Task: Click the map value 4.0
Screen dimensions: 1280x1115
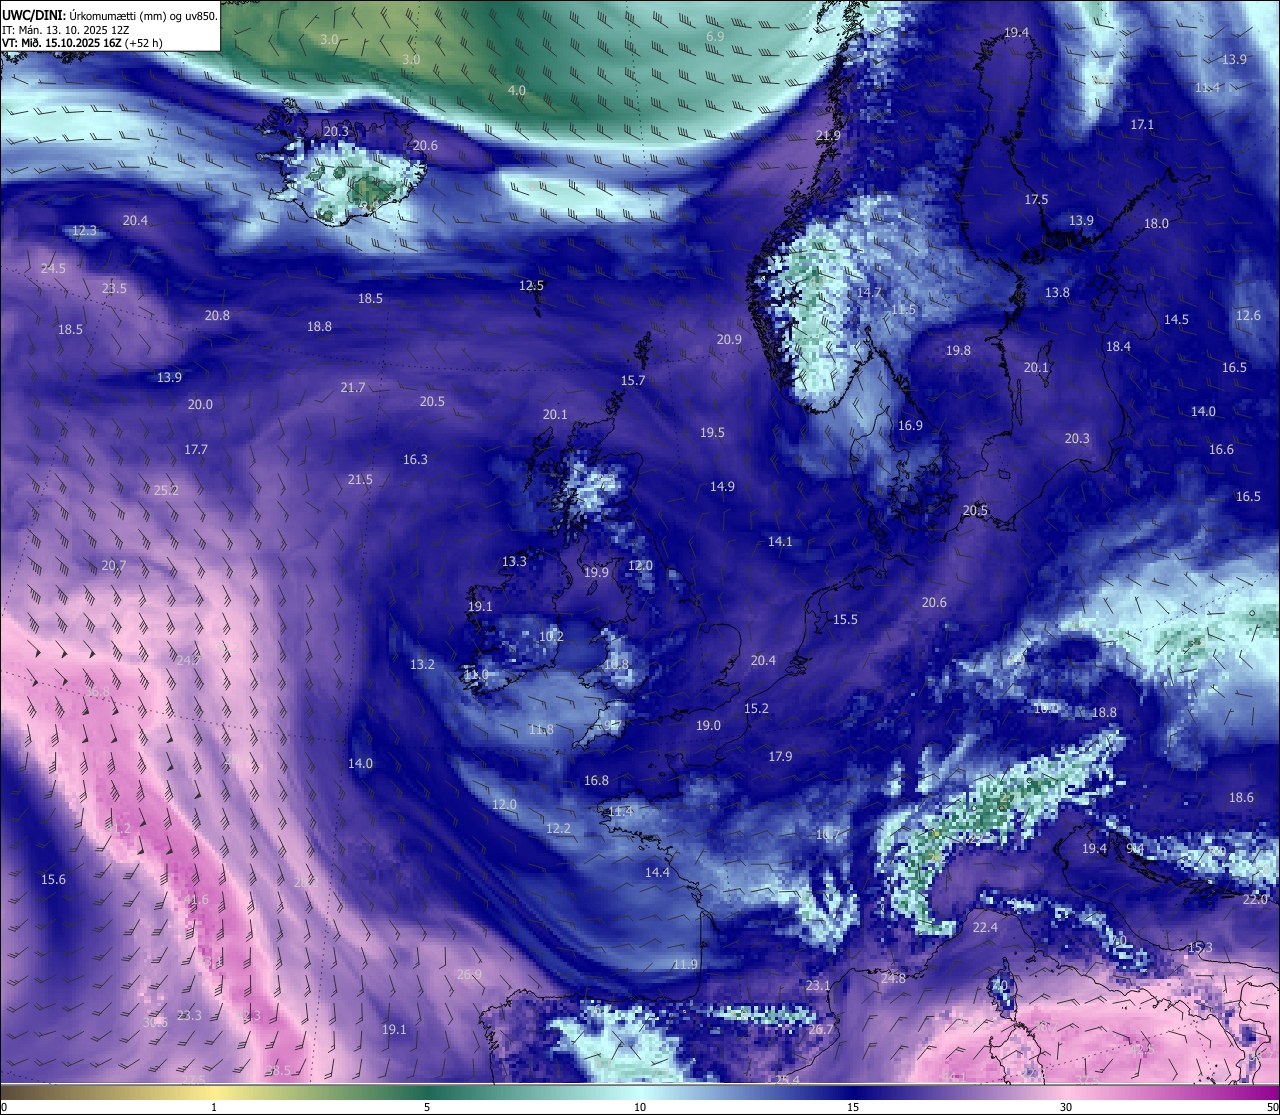Action: coord(517,90)
